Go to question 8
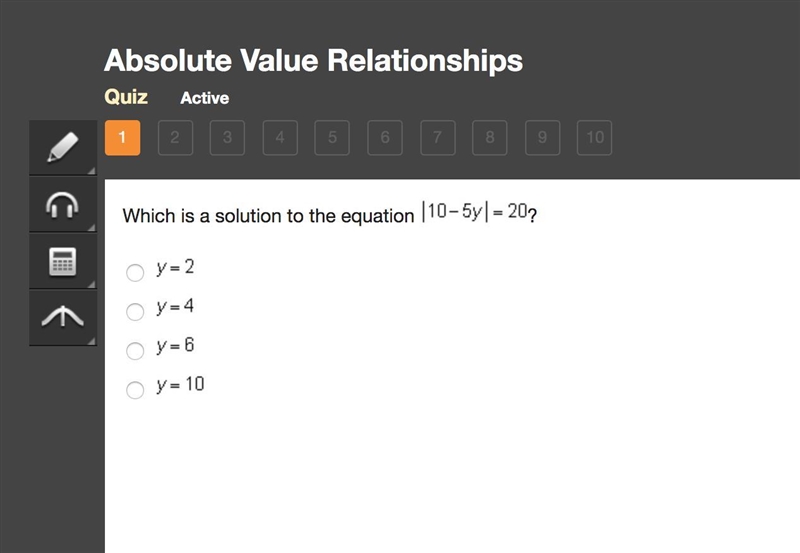 490,138
